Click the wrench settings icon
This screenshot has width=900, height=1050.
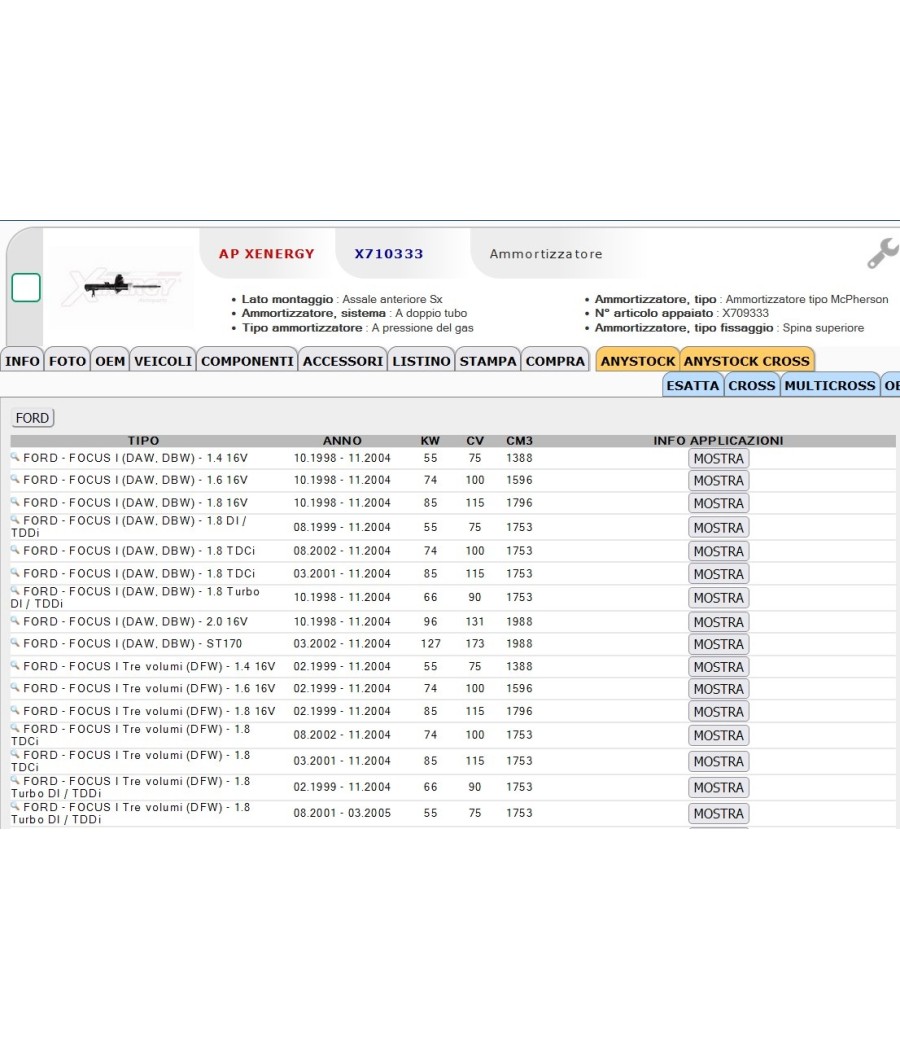point(883,254)
